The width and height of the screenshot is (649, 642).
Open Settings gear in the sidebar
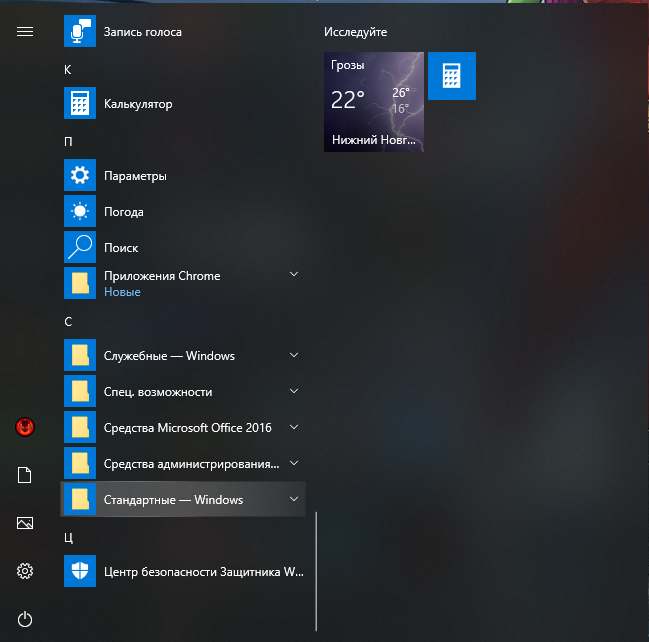click(x=25, y=571)
